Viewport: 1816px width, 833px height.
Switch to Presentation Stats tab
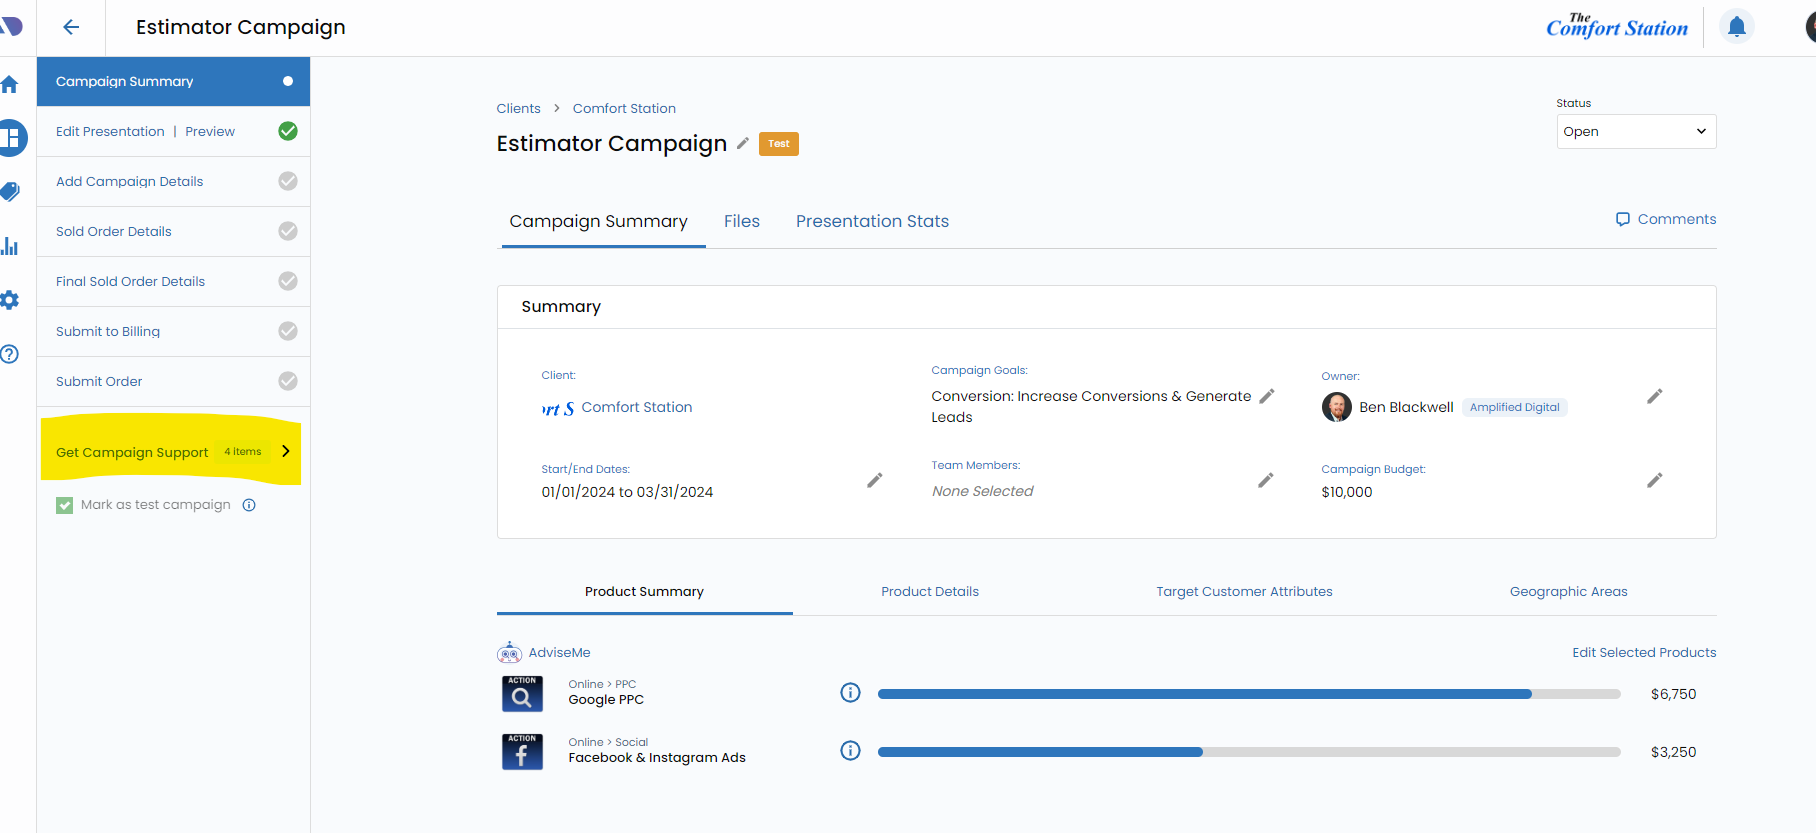(x=872, y=221)
